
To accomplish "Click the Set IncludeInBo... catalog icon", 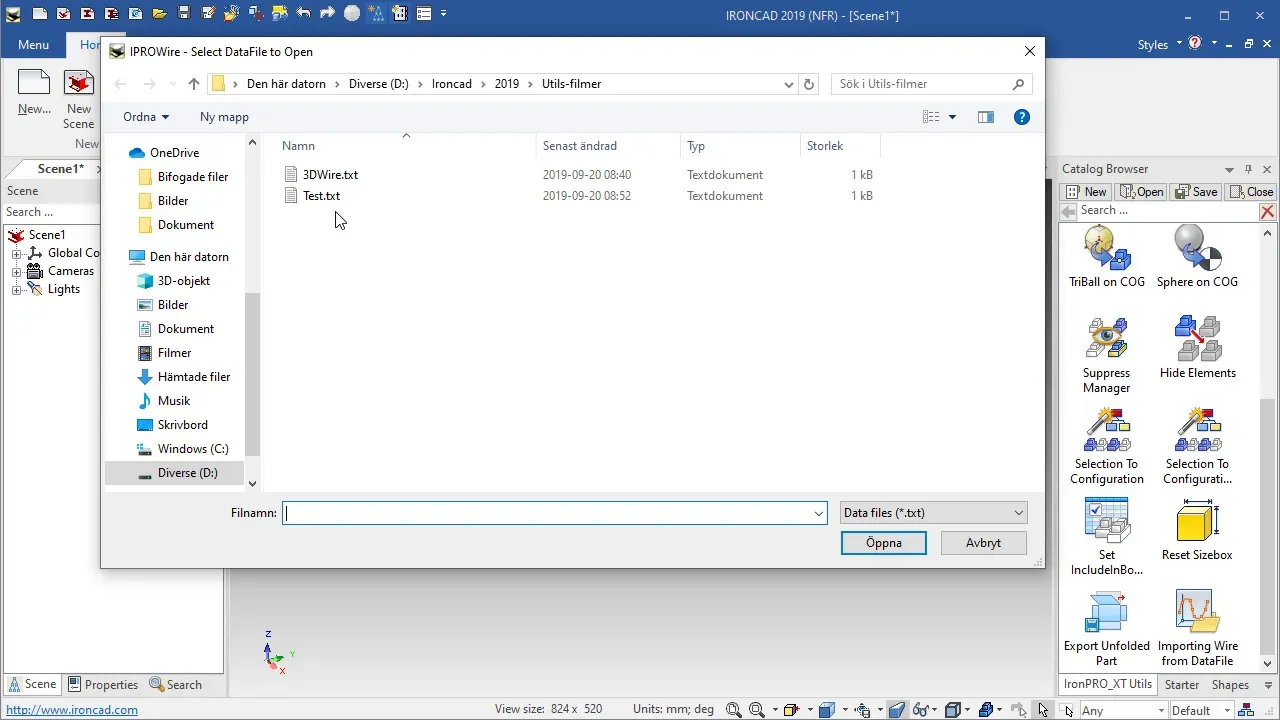I will click(x=1106, y=521).
